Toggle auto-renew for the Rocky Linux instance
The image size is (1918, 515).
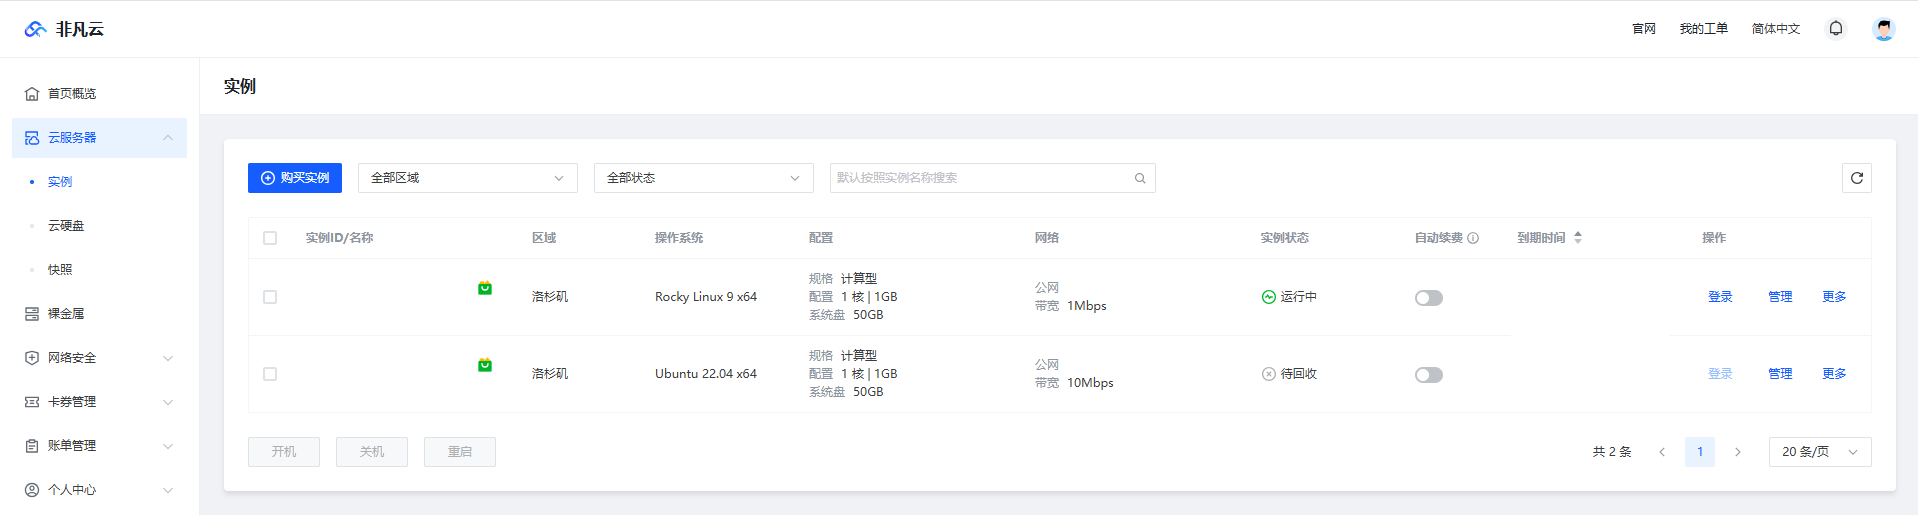[1428, 298]
